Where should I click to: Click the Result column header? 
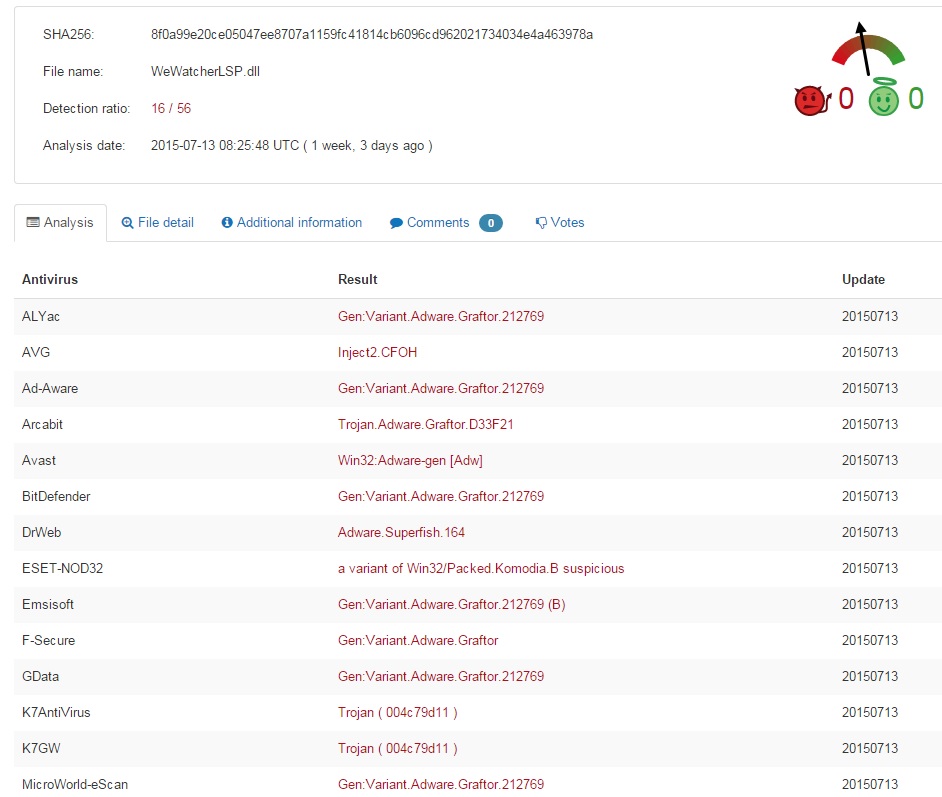(357, 279)
